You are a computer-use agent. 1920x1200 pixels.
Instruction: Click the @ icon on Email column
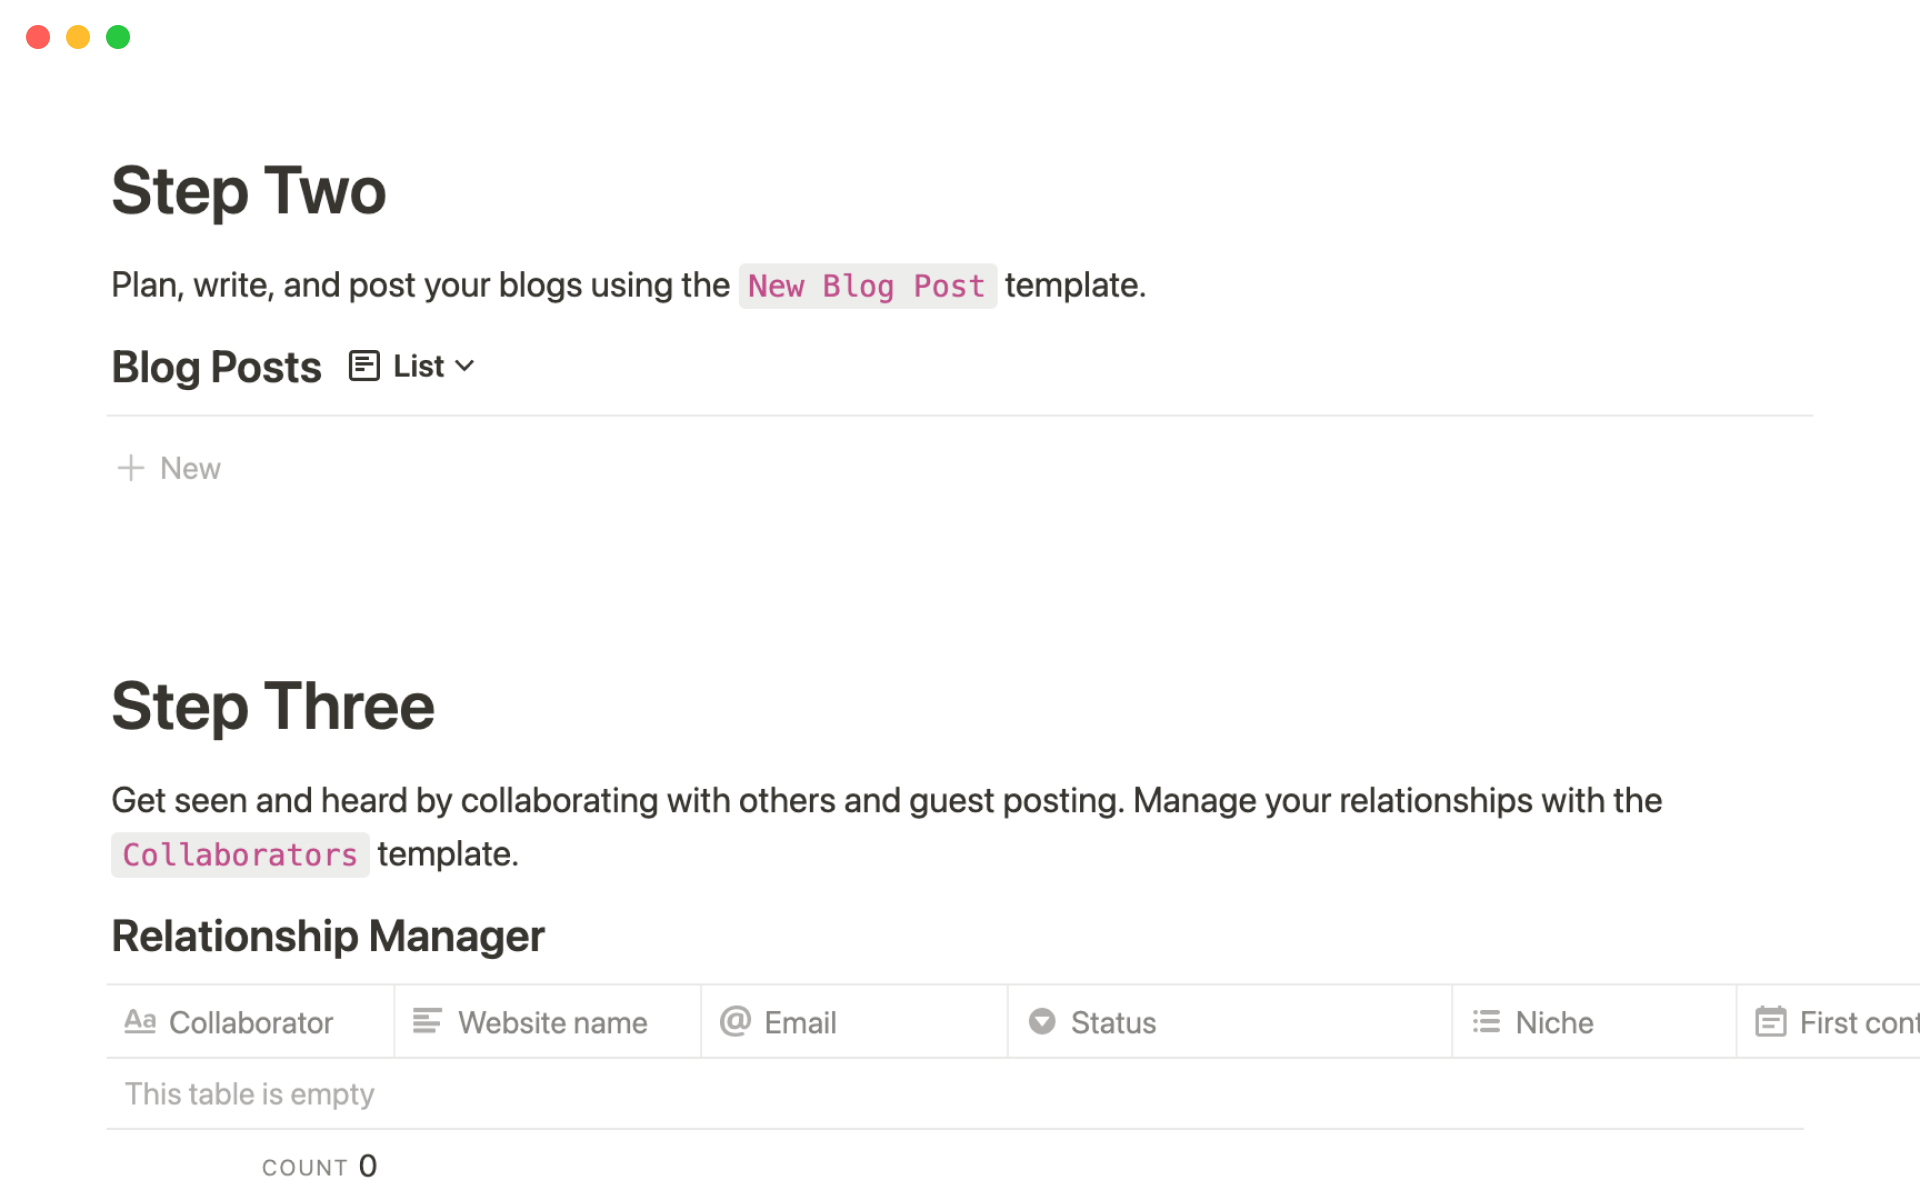[x=735, y=1021]
